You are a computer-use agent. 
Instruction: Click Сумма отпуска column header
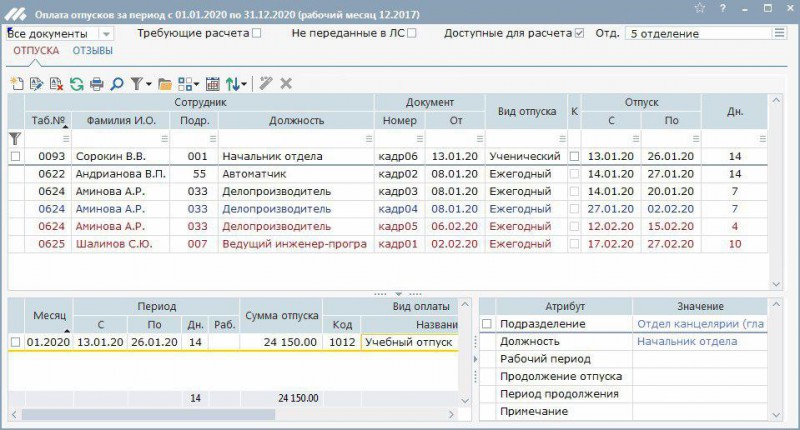[281, 315]
